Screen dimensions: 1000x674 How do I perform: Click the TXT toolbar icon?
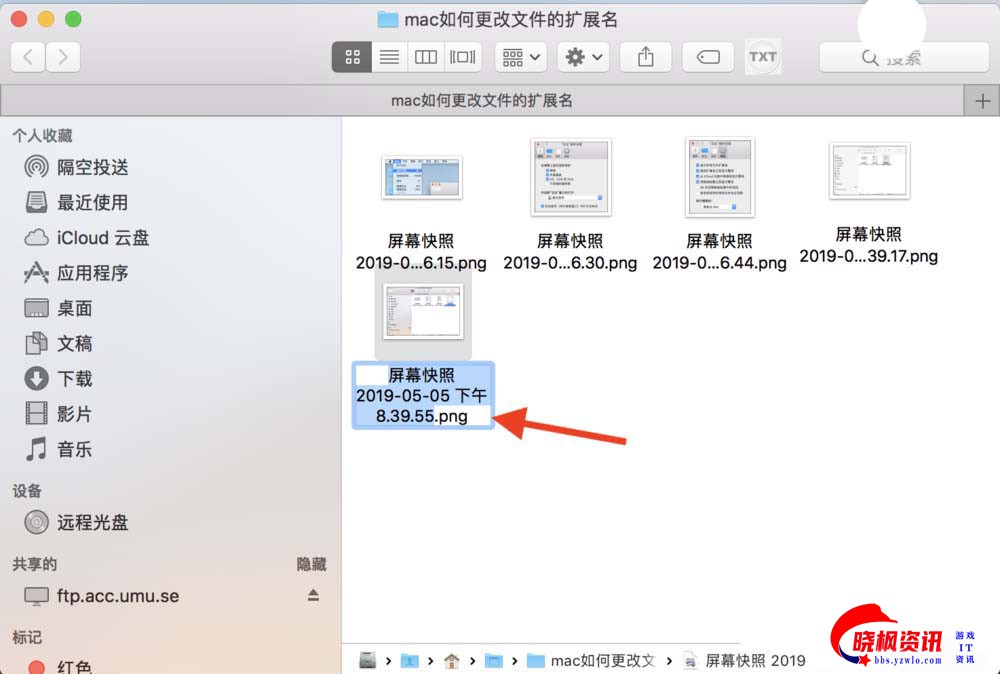(763, 57)
